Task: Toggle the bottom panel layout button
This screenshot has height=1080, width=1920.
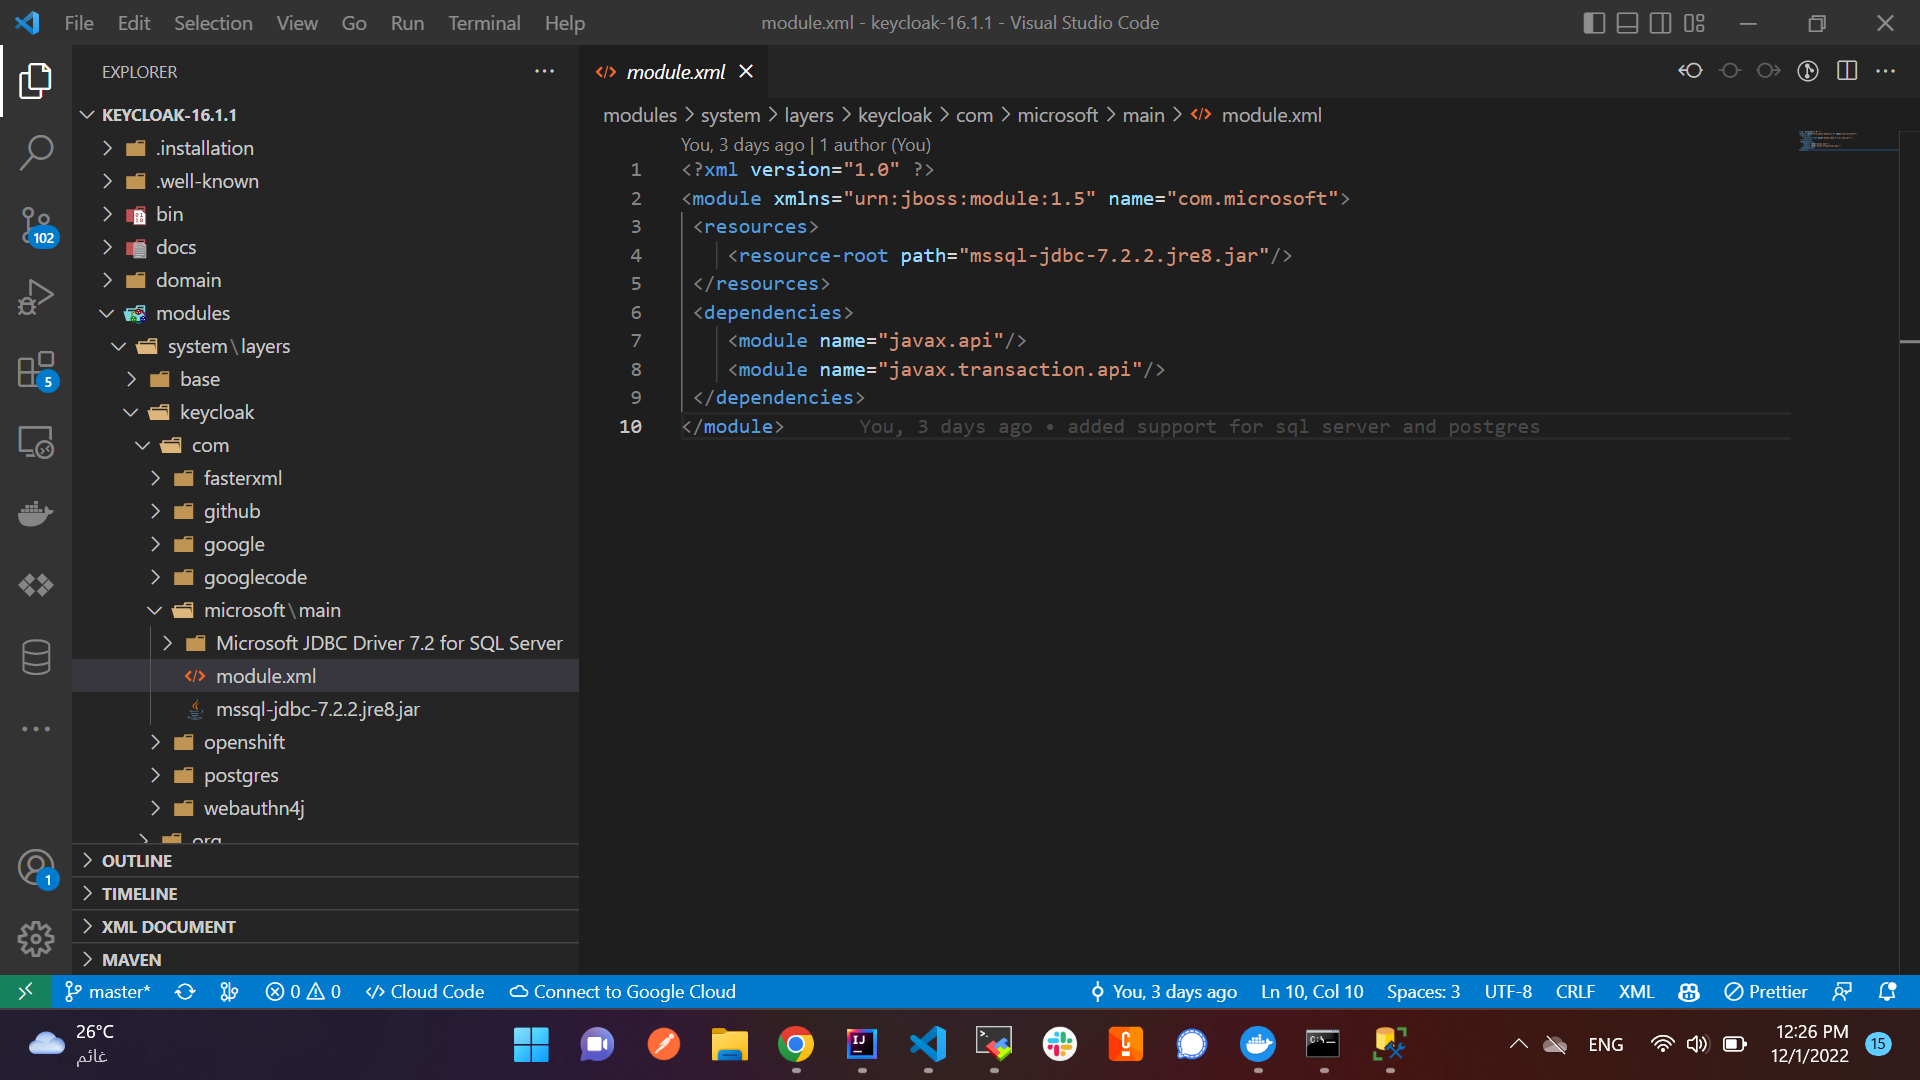Action: point(1627,23)
